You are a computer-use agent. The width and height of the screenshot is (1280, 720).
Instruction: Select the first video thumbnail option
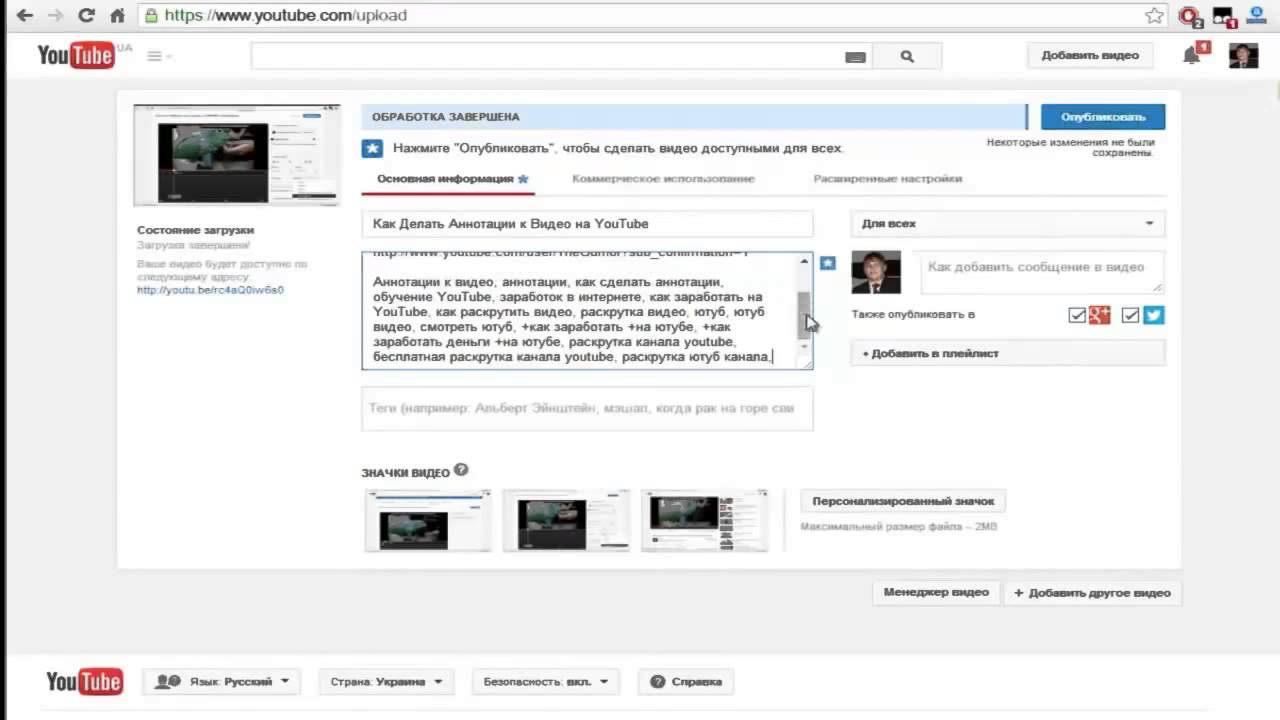click(428, 520)
